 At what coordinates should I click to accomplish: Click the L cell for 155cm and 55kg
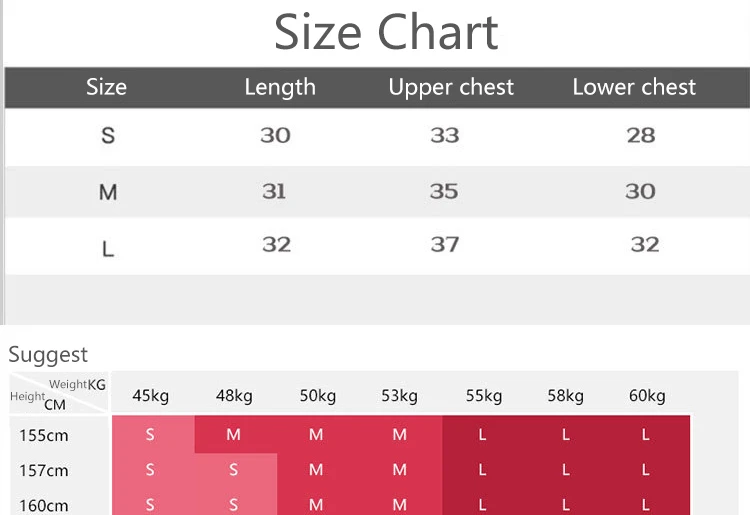[482, 435]
